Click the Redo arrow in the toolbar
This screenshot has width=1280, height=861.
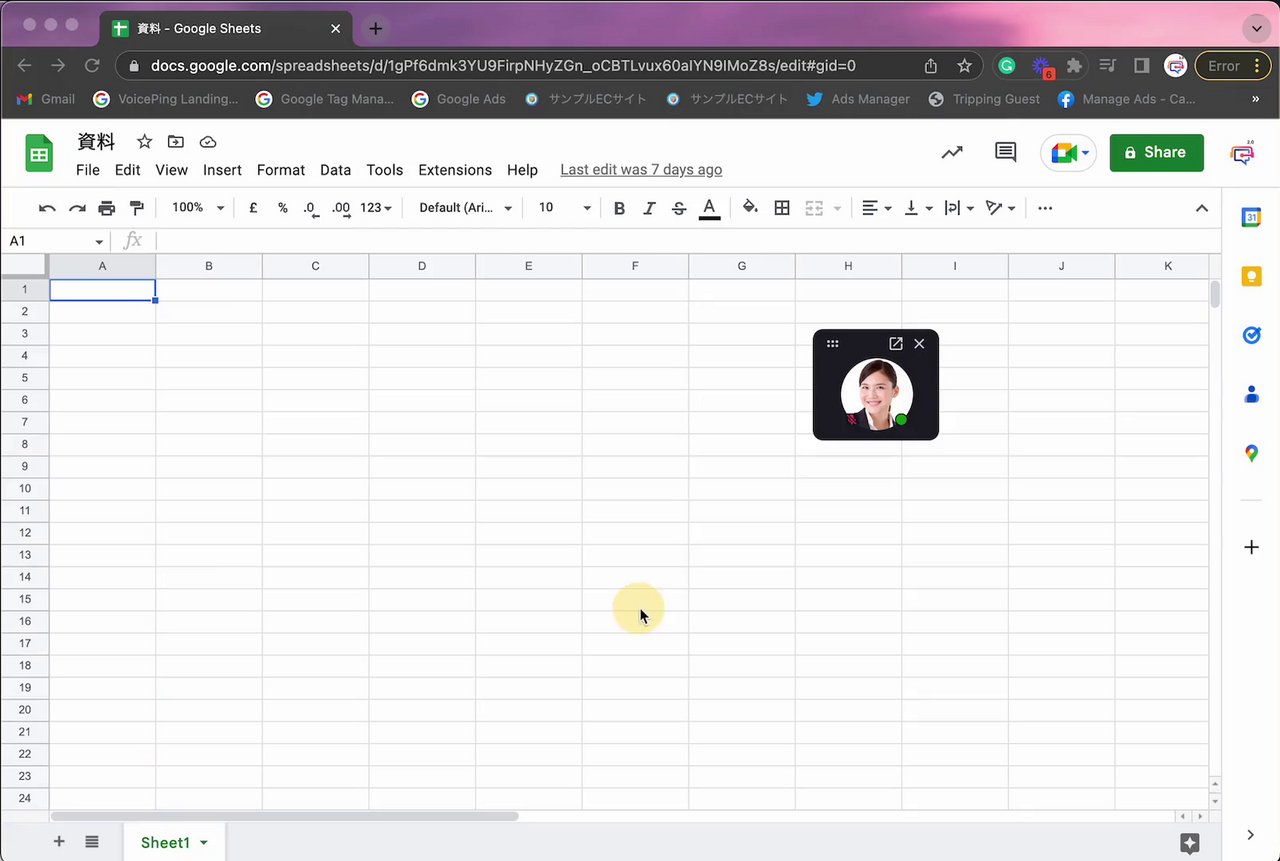(x=77, y=208)
